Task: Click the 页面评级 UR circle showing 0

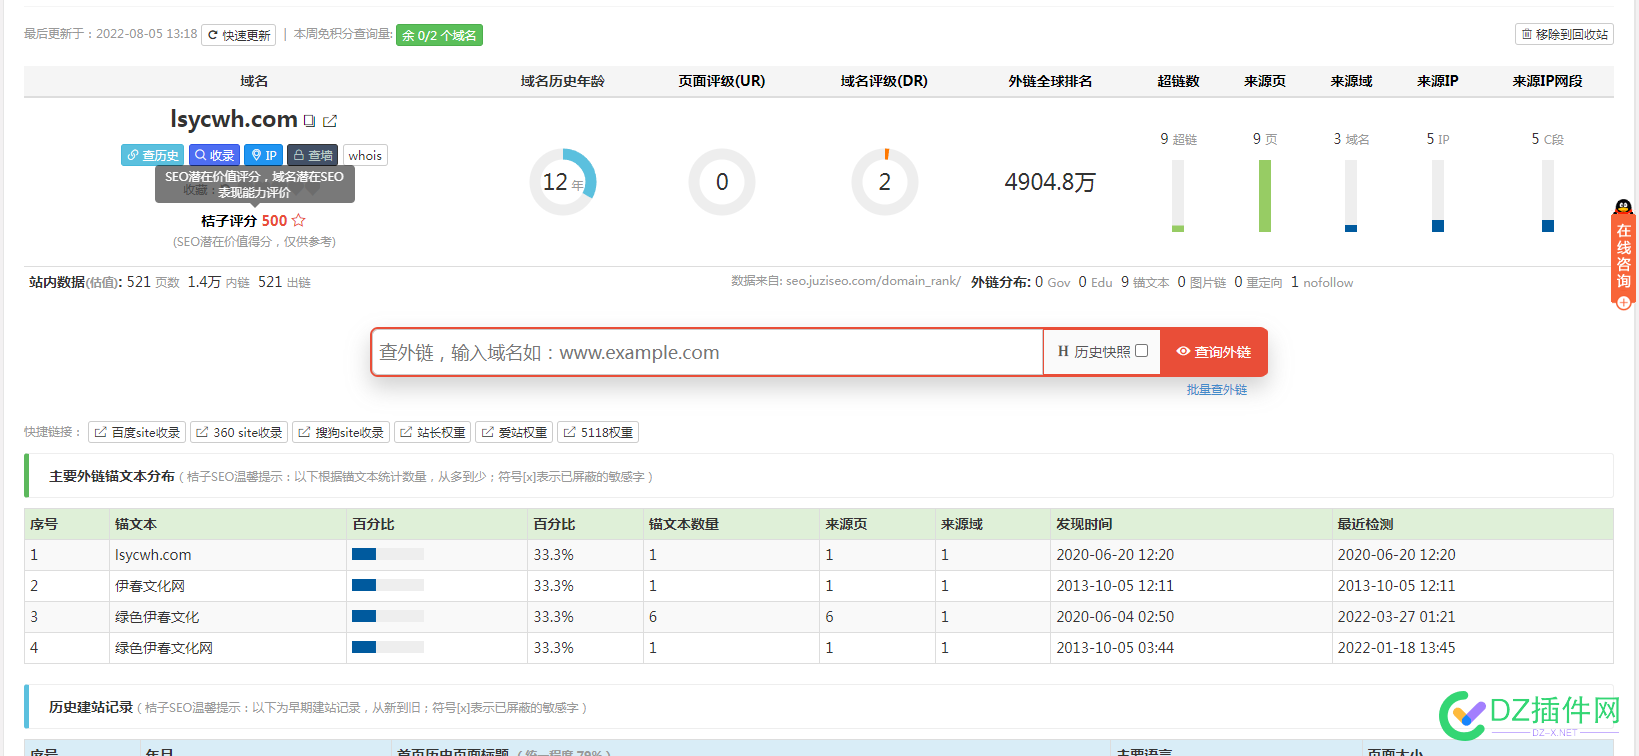Action: click(x=722, y=182)
